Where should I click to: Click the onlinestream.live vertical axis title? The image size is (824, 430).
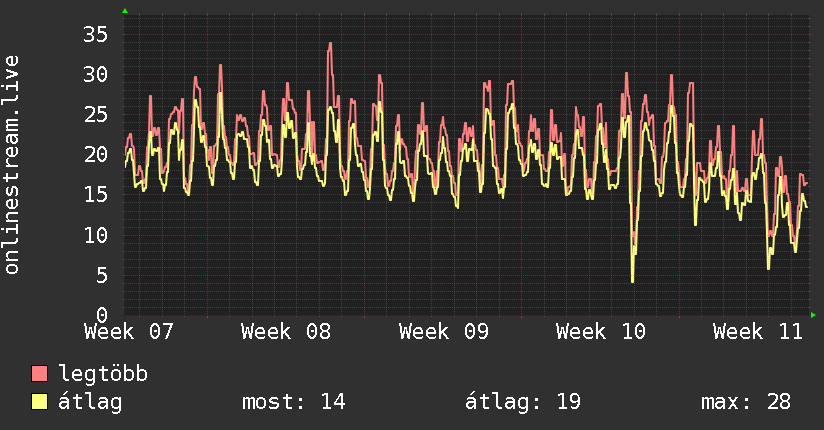pos(11,165)
